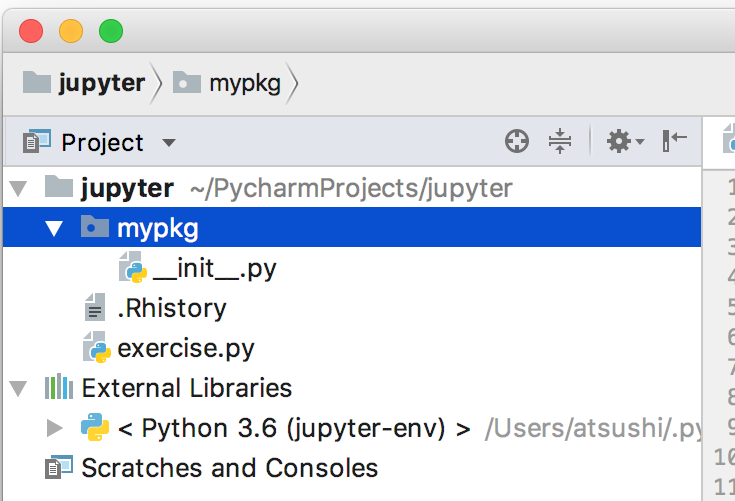Click jupyter in the breadcrumb bar
735x501 pixels.
(x=101, y=83)
